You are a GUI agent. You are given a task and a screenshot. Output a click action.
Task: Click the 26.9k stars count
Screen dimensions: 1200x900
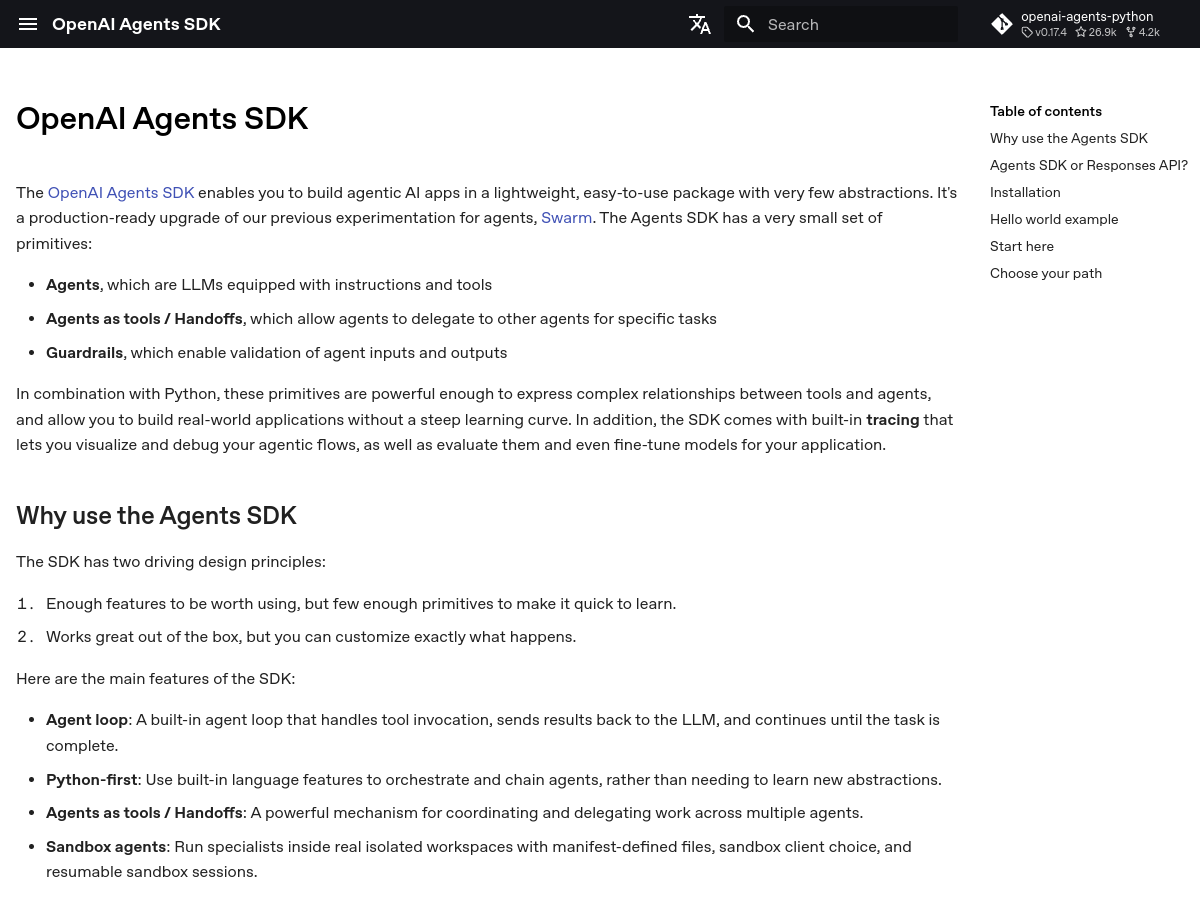[1096, 32]
